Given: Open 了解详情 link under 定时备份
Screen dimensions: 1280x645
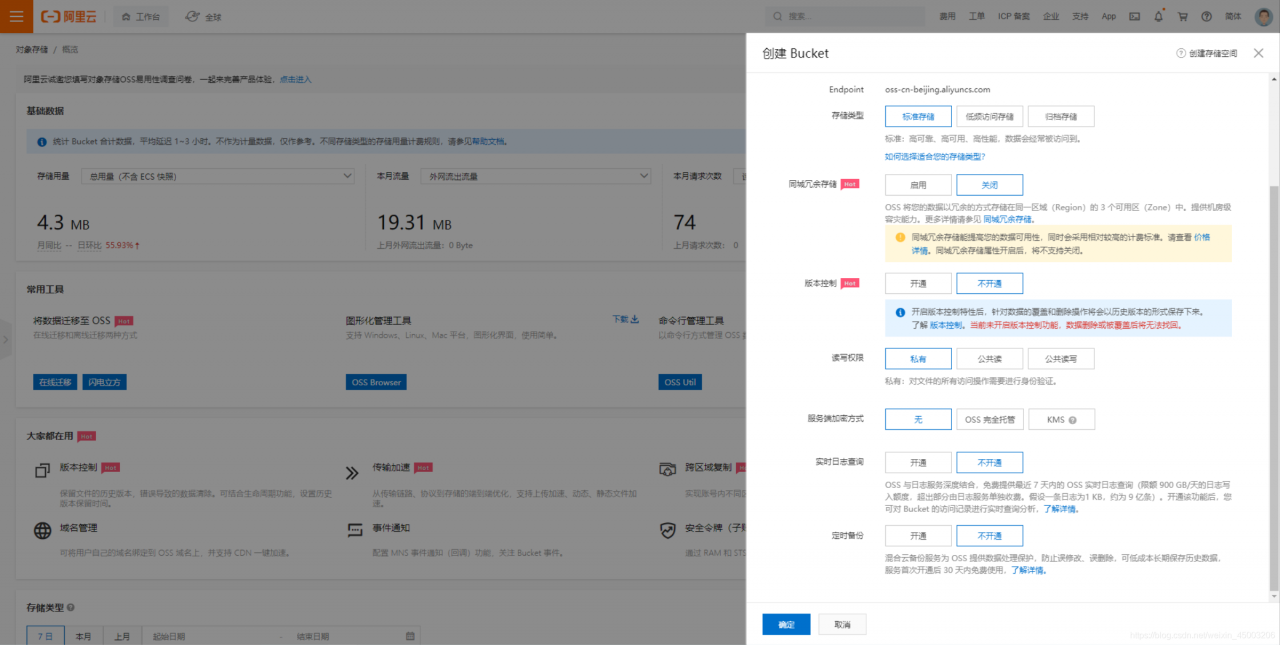Looking at the screenshot, I should [1028, 570].
